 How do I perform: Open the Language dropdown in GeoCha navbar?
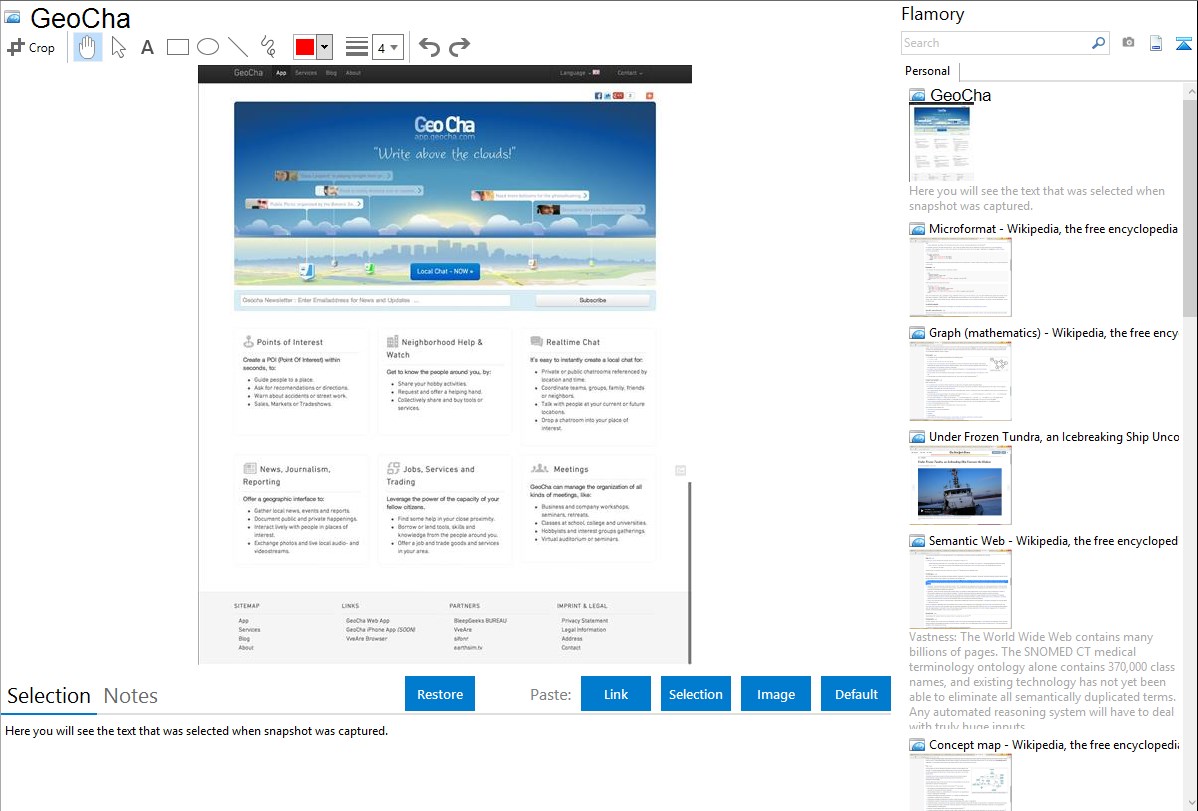click(579, 73)
